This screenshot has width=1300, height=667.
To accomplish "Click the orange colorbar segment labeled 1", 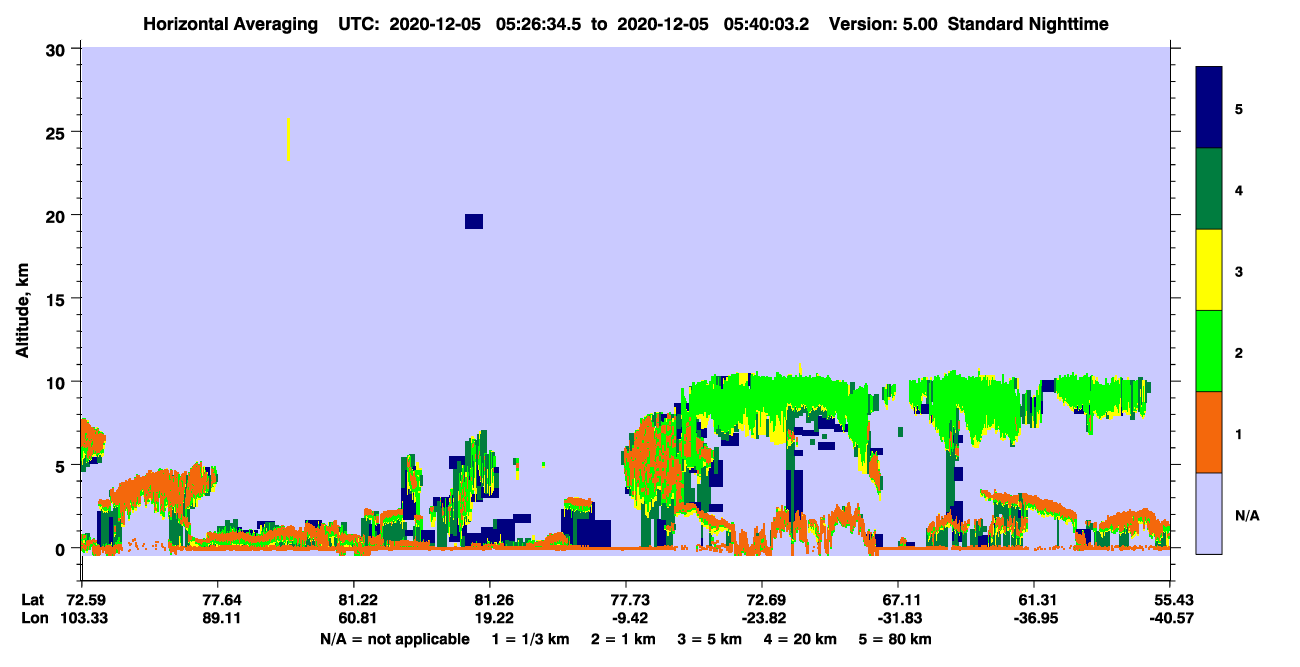I will pyautogui.click(x=1209, y=432).
